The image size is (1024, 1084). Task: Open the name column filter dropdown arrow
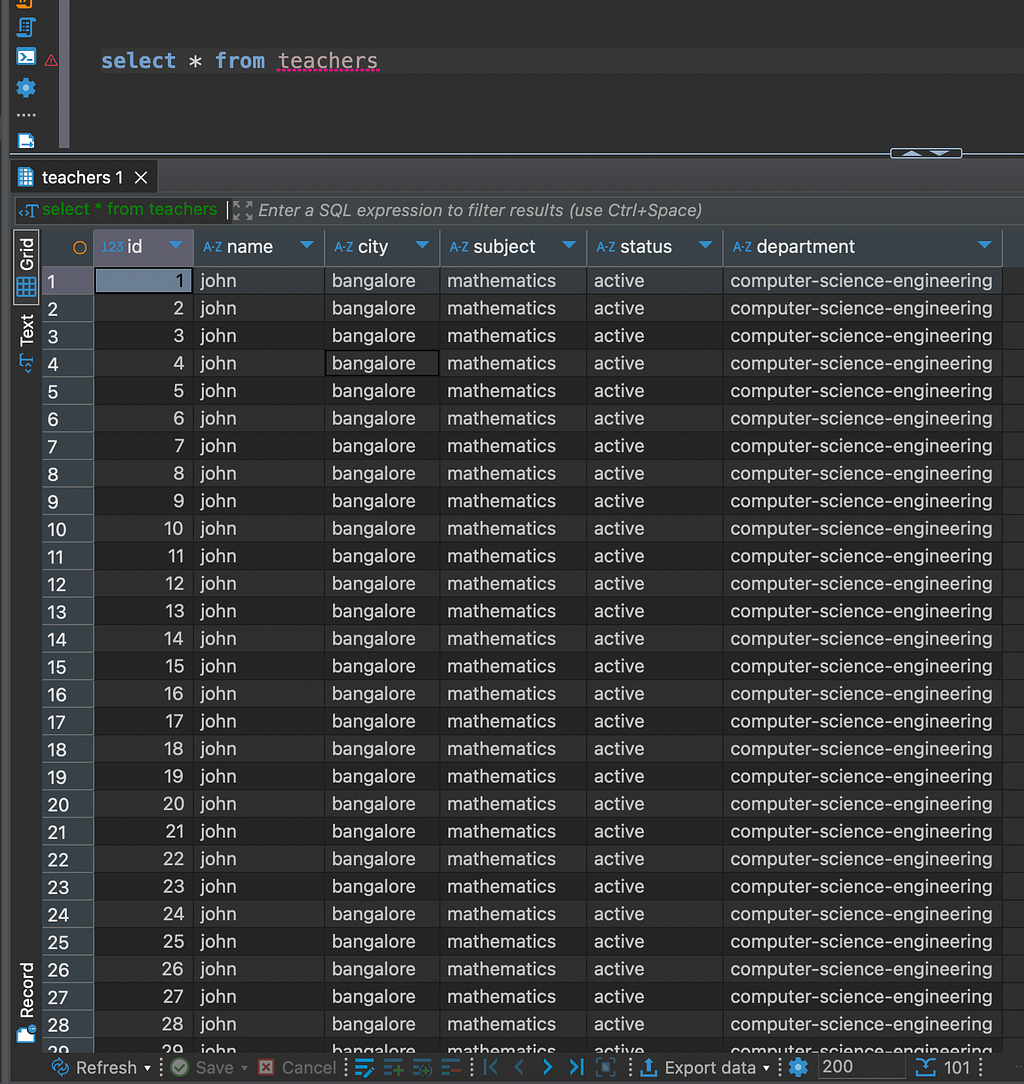coord(307,245)
